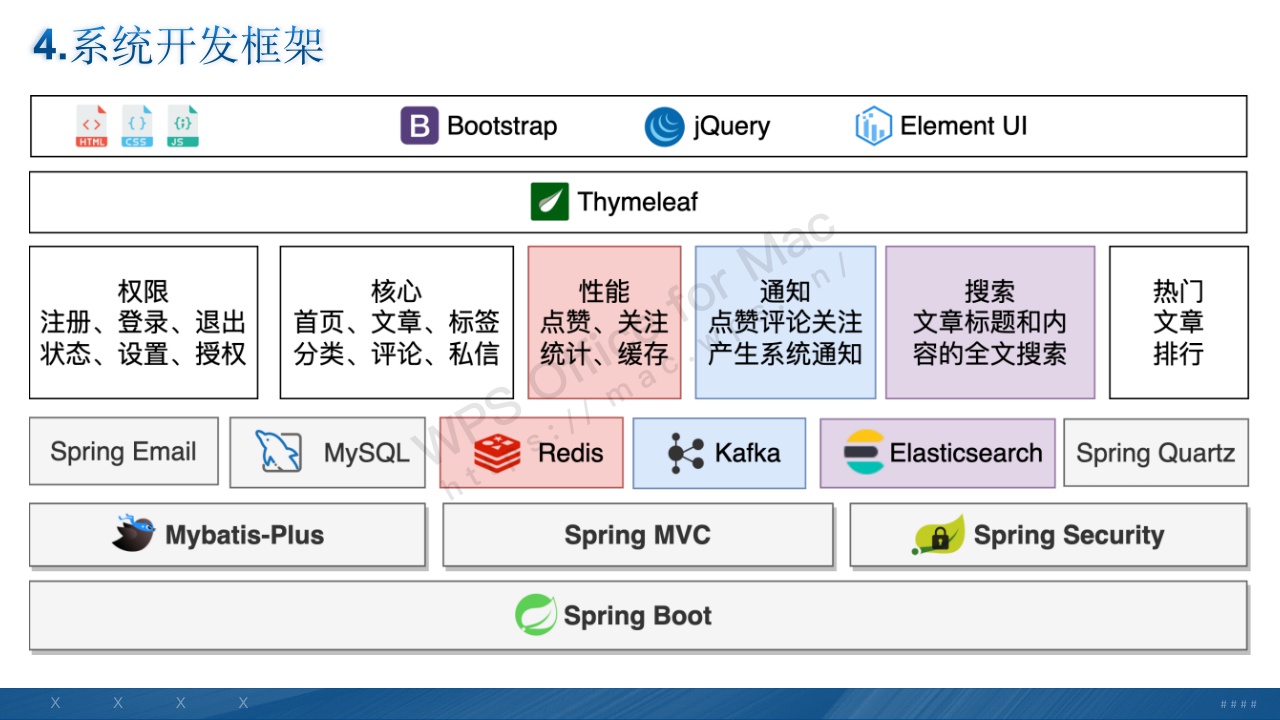Click the text 首页、文章、标签
Screen dimensions: 1280x720
pyautogui.click(x=396, y=323)
